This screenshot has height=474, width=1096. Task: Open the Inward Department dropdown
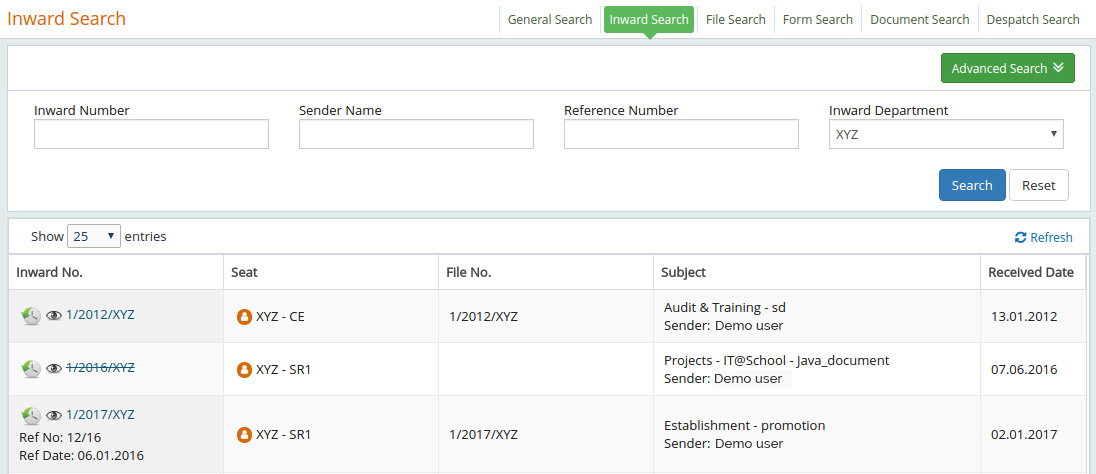tap(945, 134)
